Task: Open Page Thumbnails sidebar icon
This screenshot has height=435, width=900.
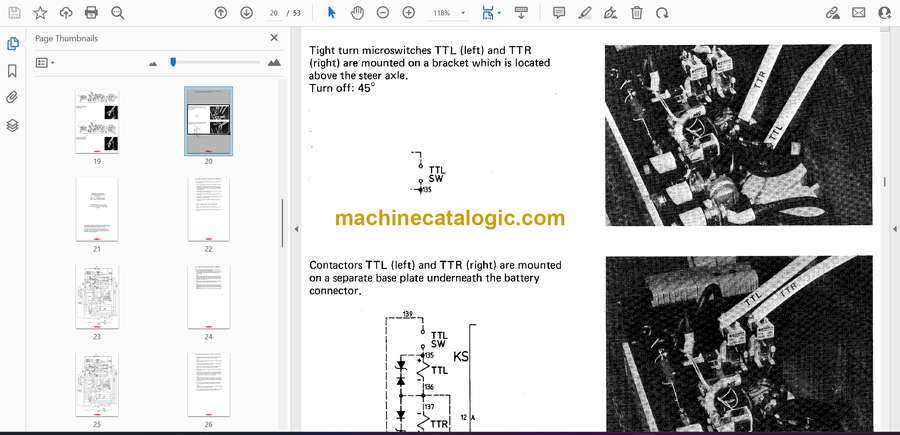Action: click(x=12, y=44)
